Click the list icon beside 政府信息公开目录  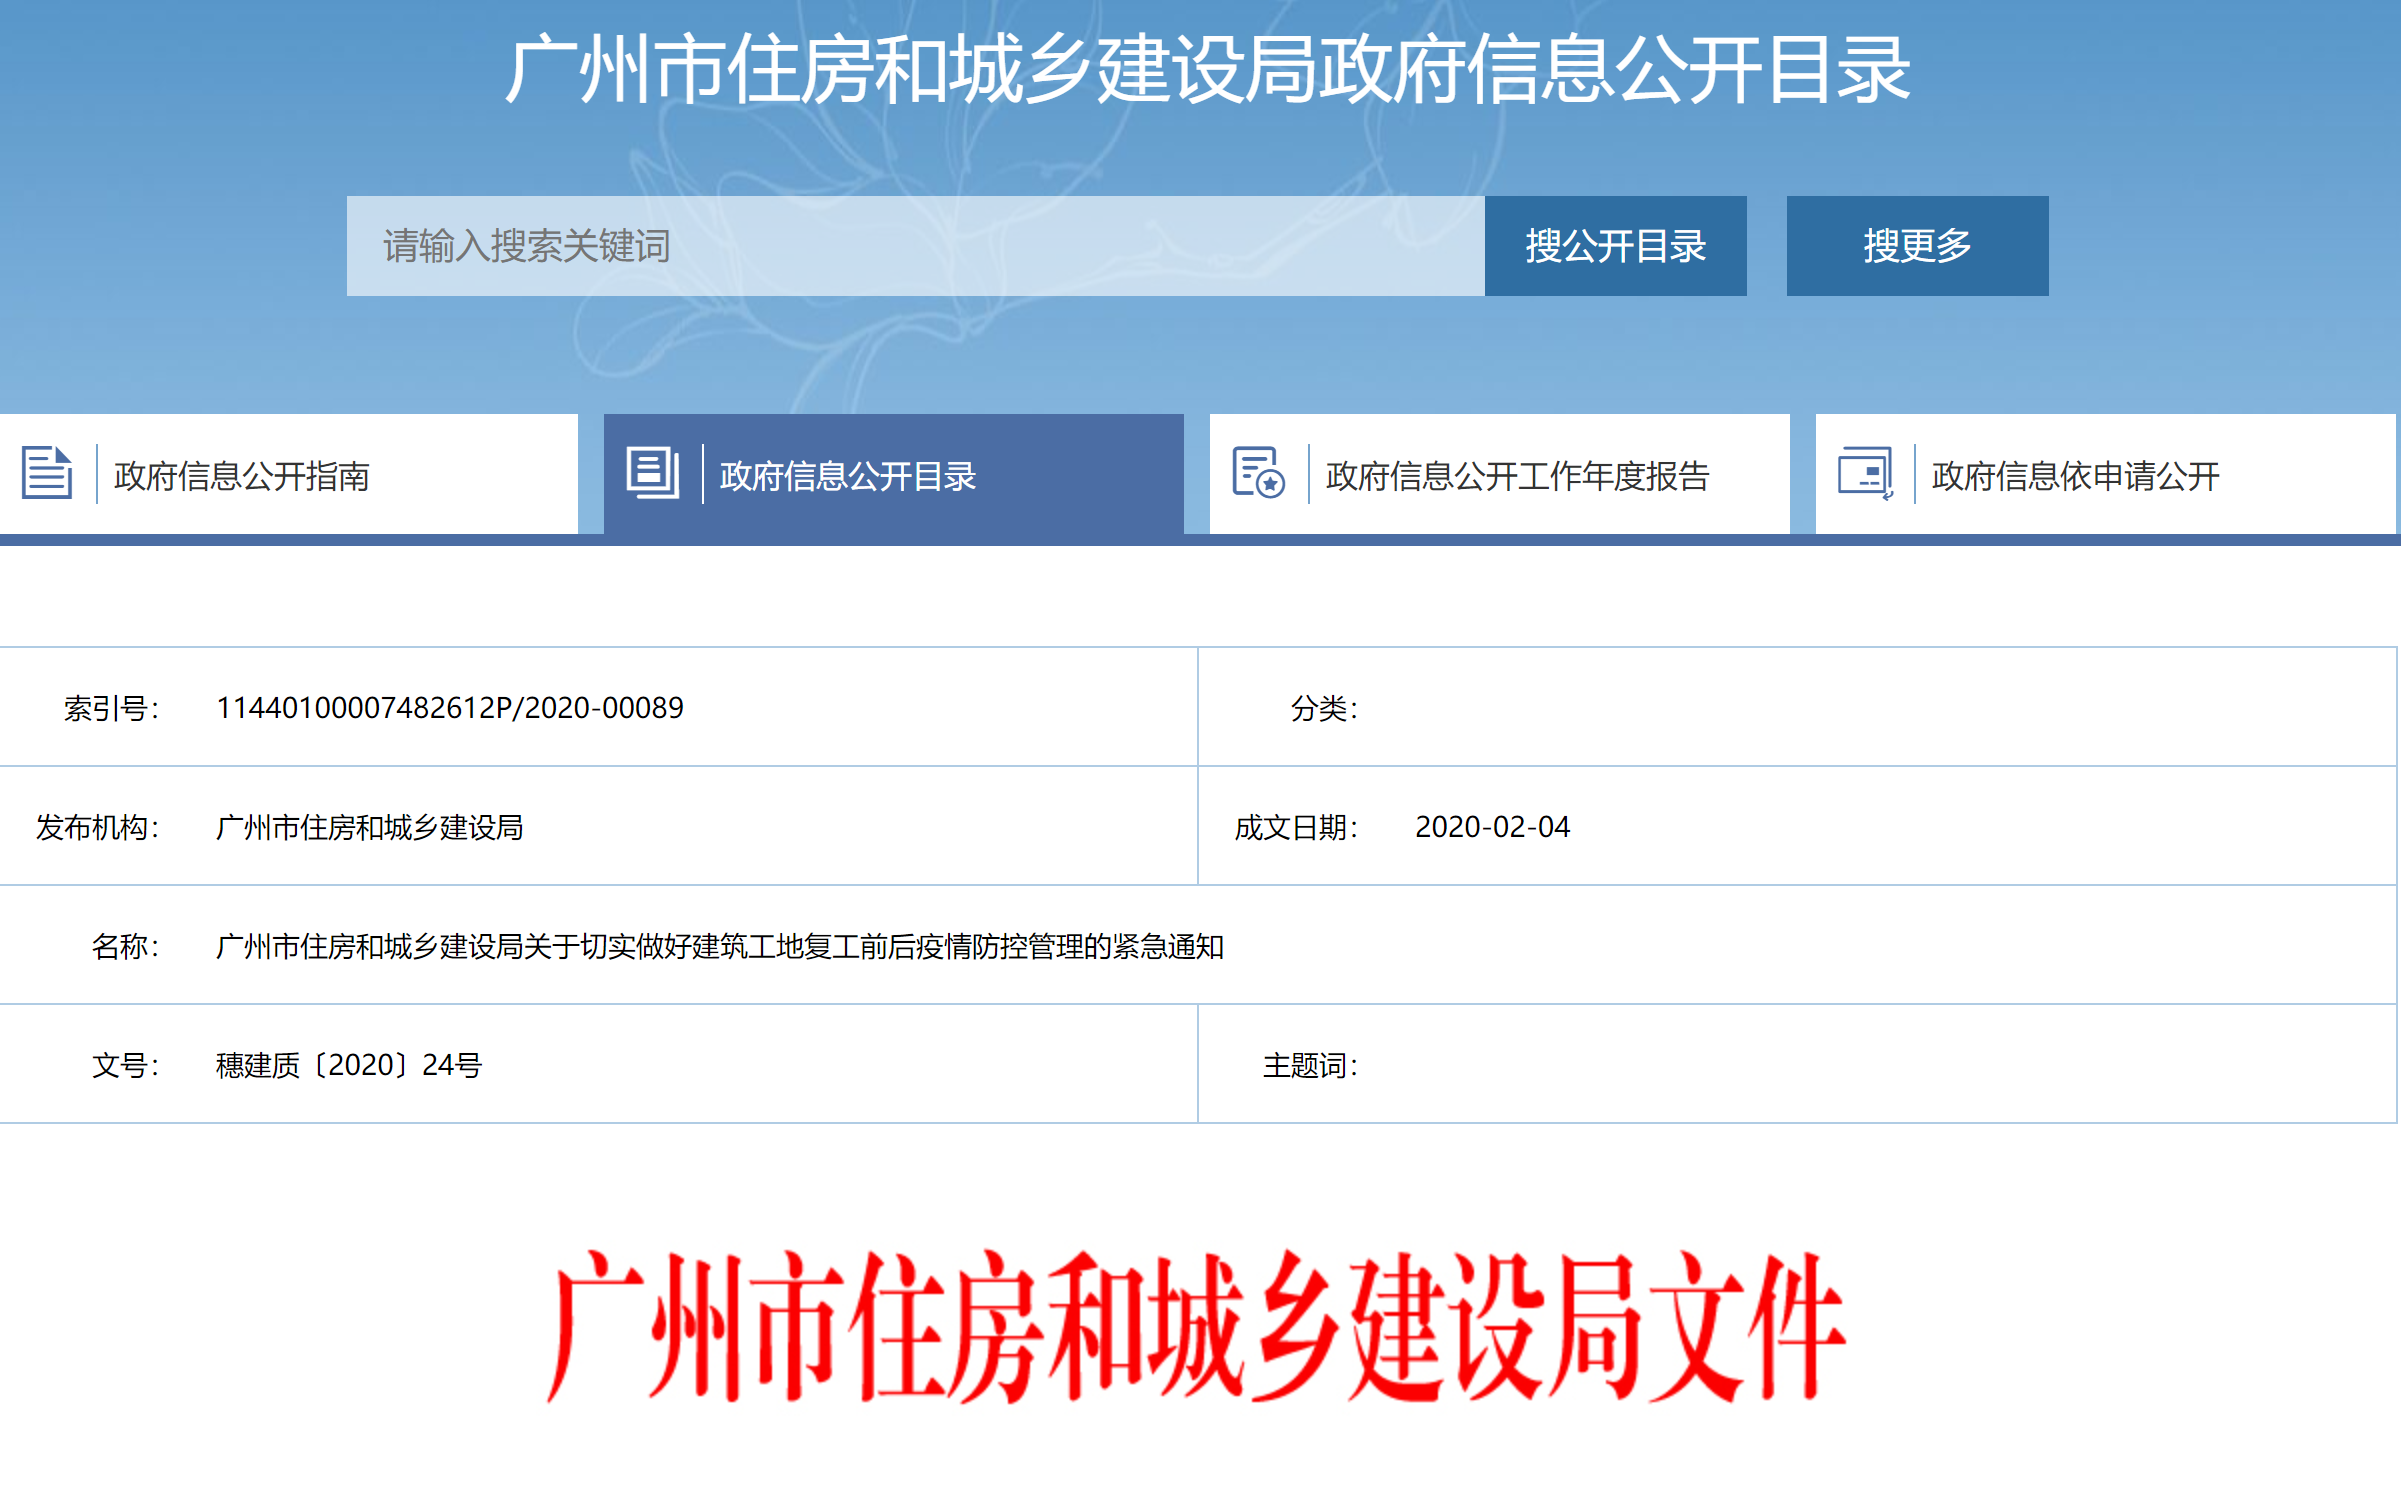(652, 473)
